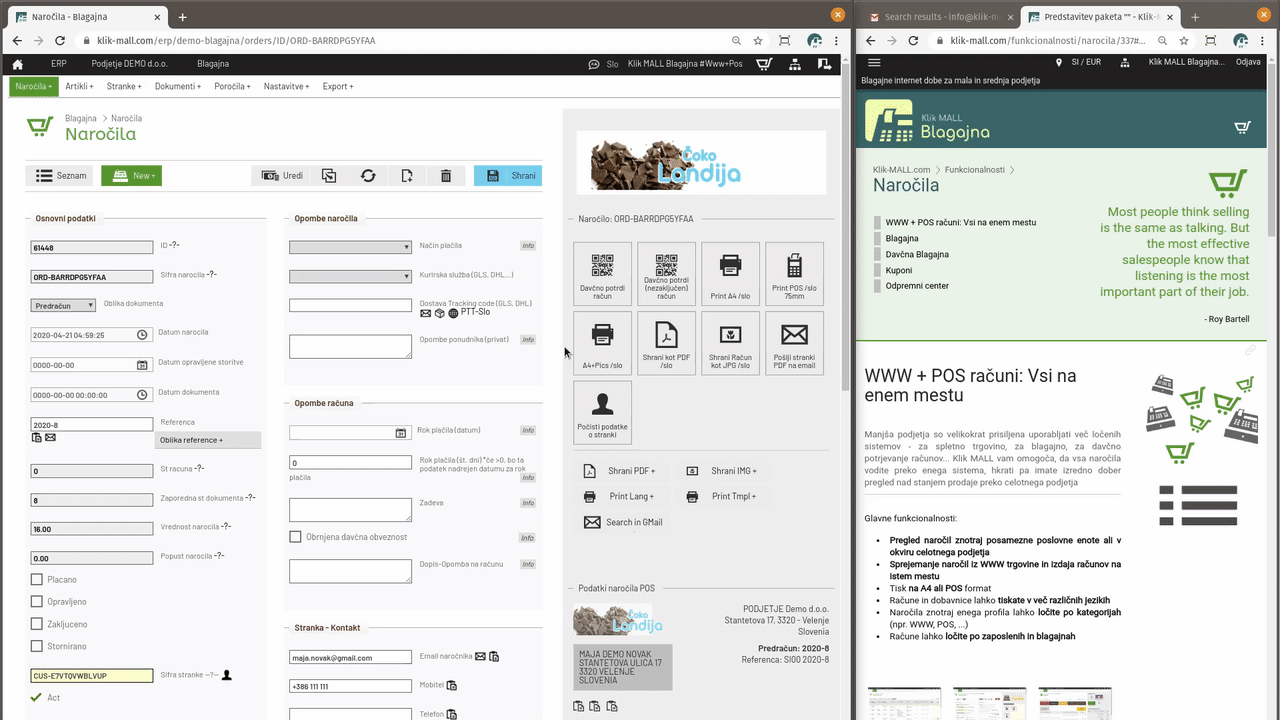Expand the green New + button menu
1280x720 pixels.
131,176
